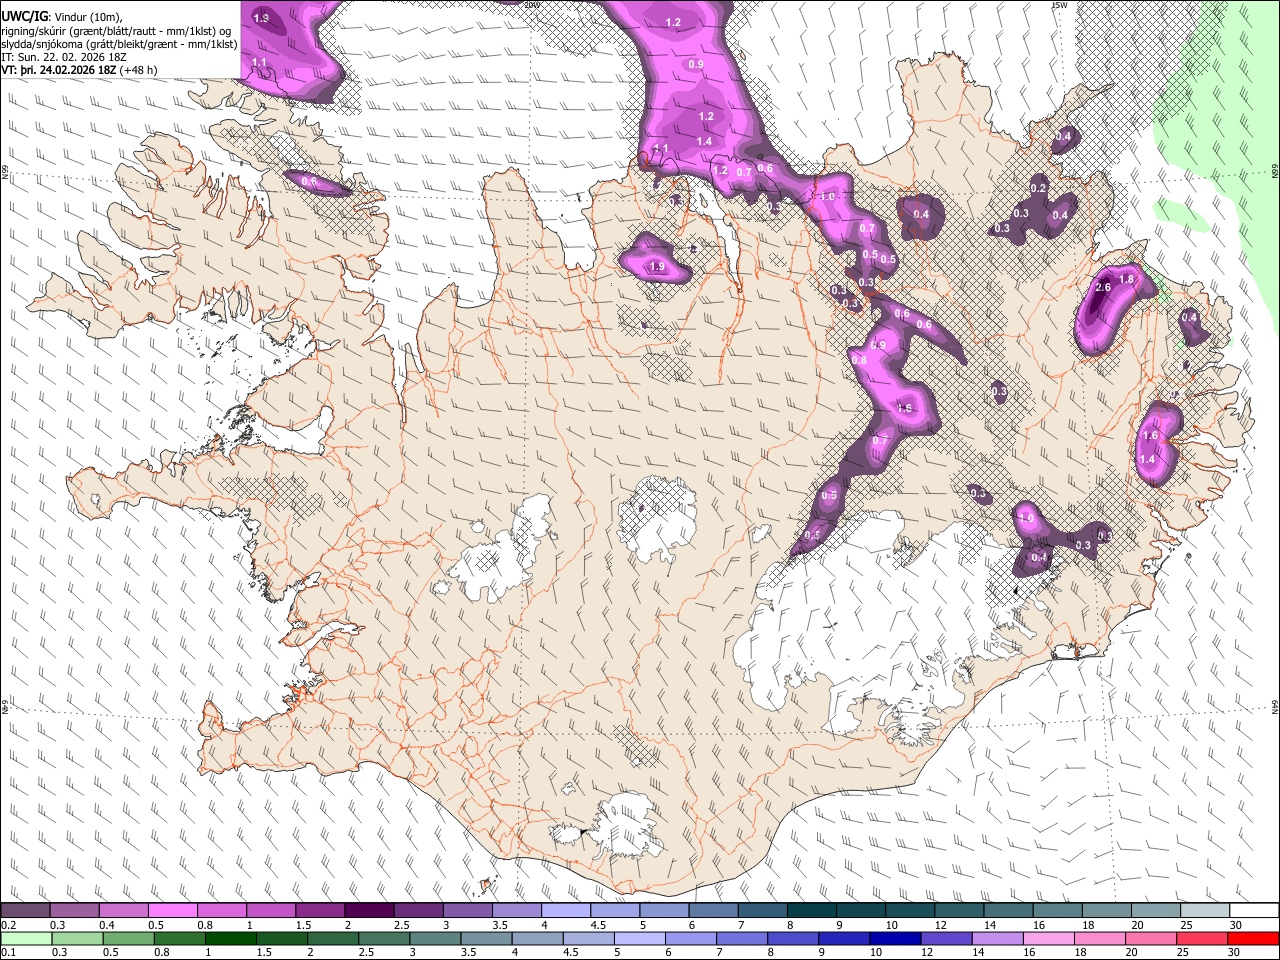Pick the teal swatch starting at 12 in the snow legend
1280x960 pixels.
click(958, 911)
